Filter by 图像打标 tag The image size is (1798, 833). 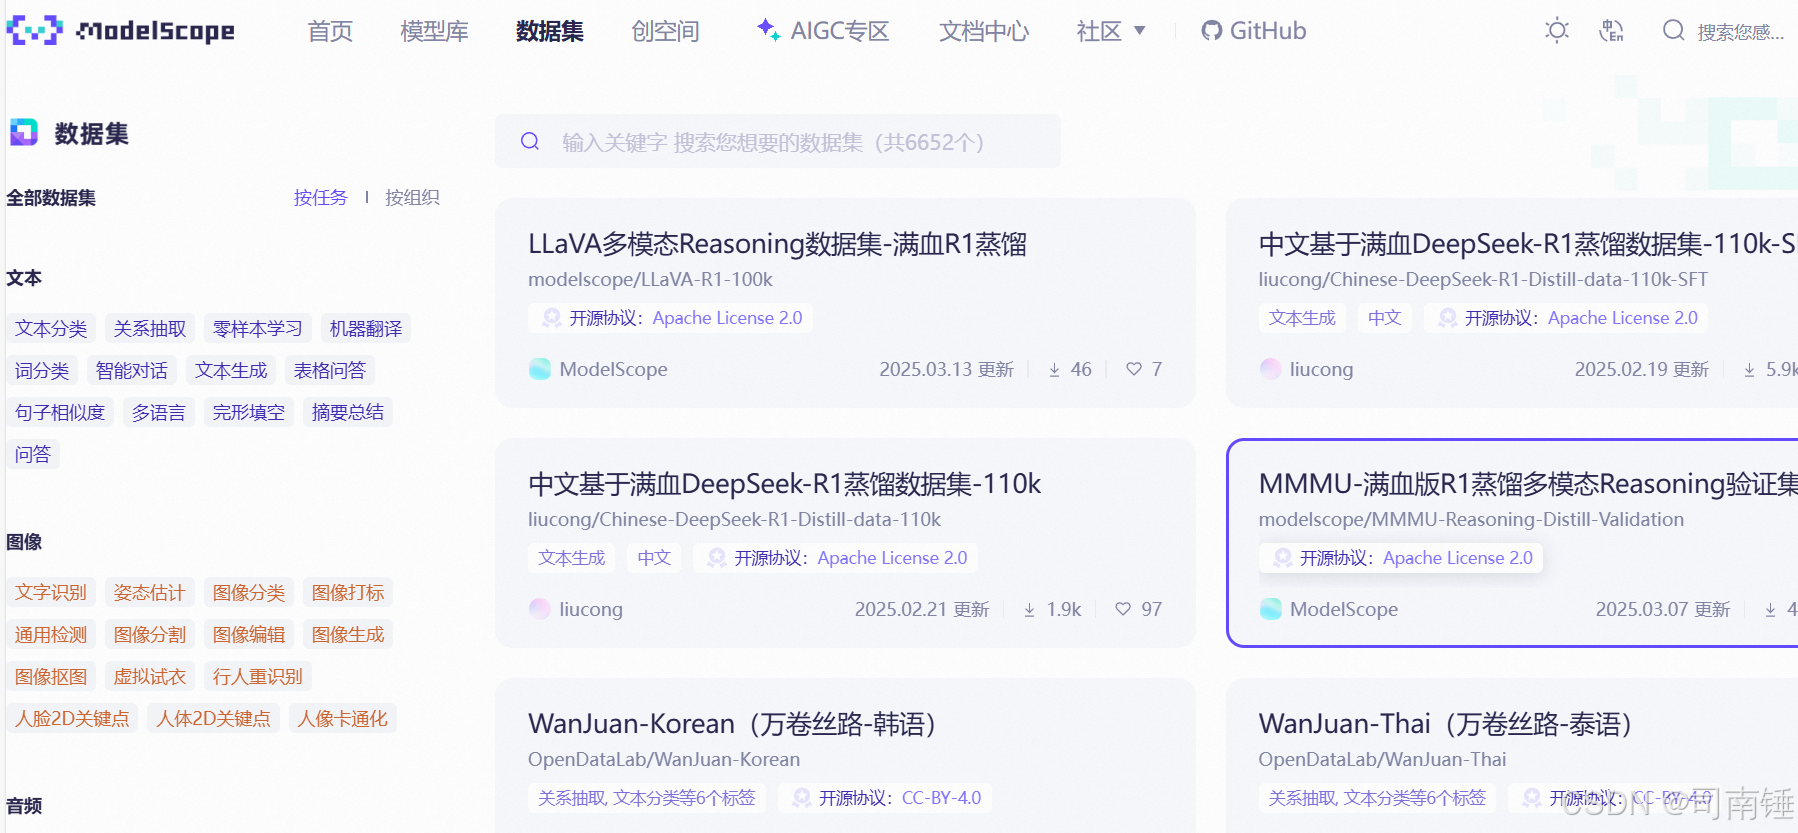[x=348, y=593]
